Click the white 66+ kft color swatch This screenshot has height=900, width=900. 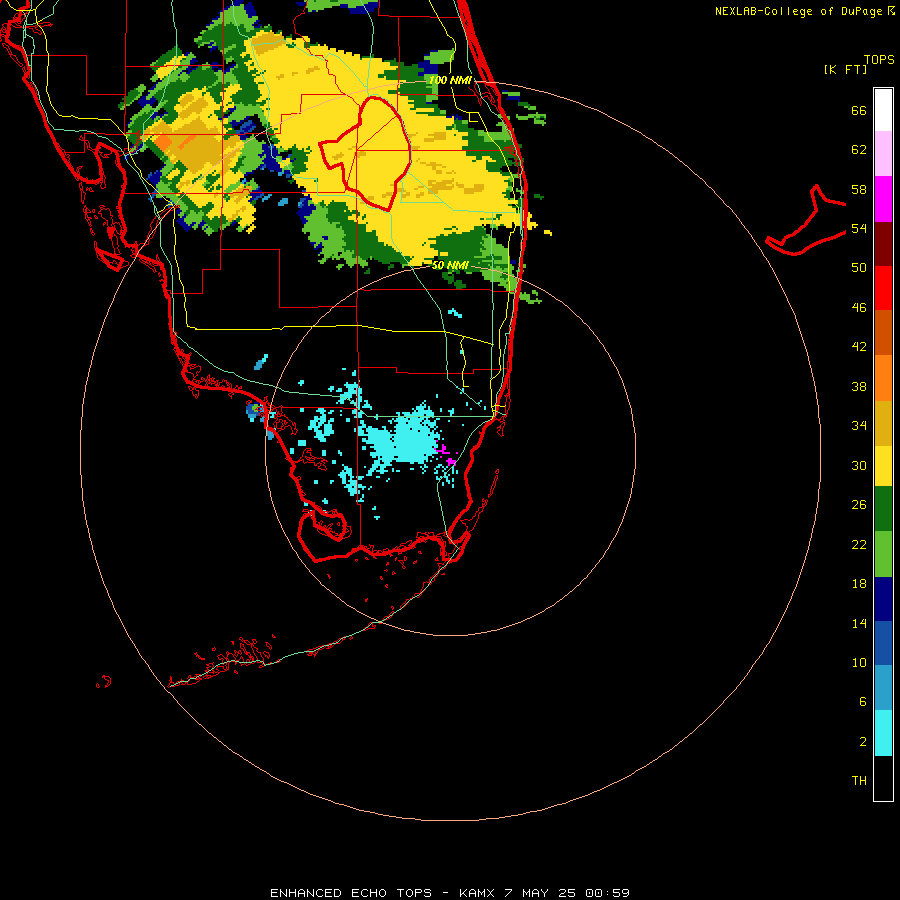[x=883, y=110]
